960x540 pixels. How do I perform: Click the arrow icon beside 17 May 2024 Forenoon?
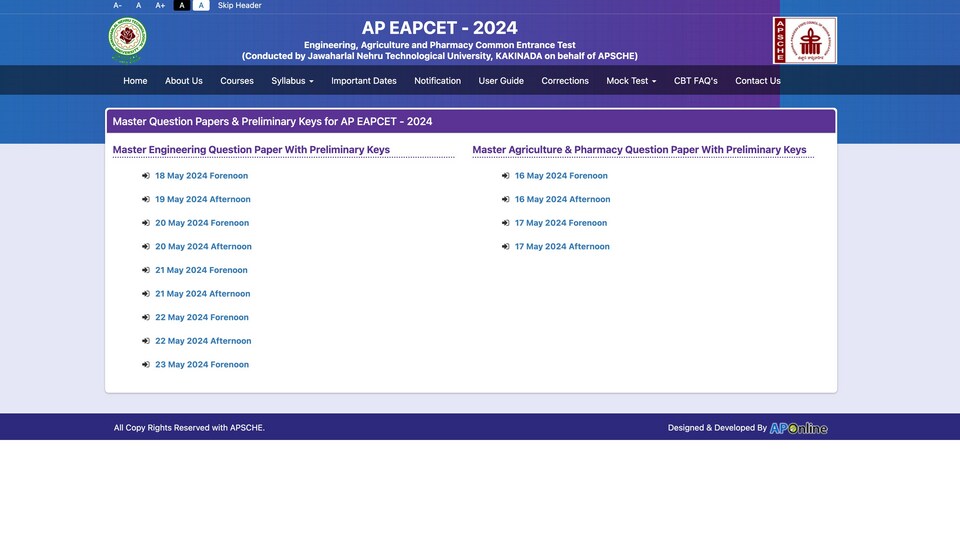[x=505, y=223]
